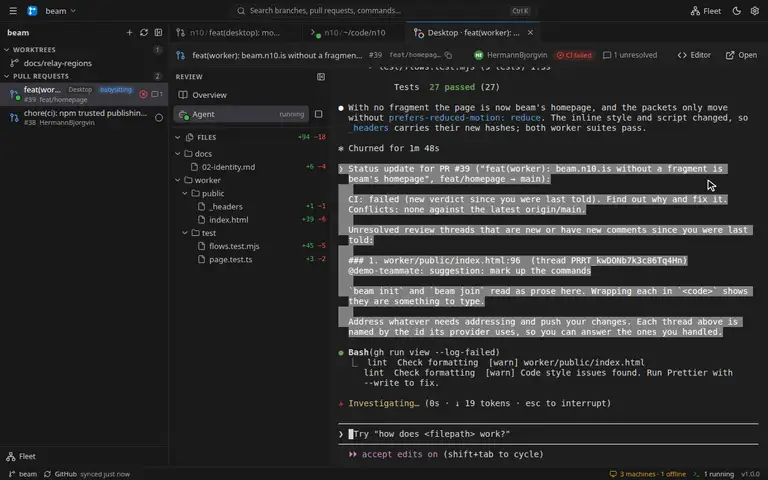Switch to n10 / ~/code/n10 terminal tab

click(354, 32)
